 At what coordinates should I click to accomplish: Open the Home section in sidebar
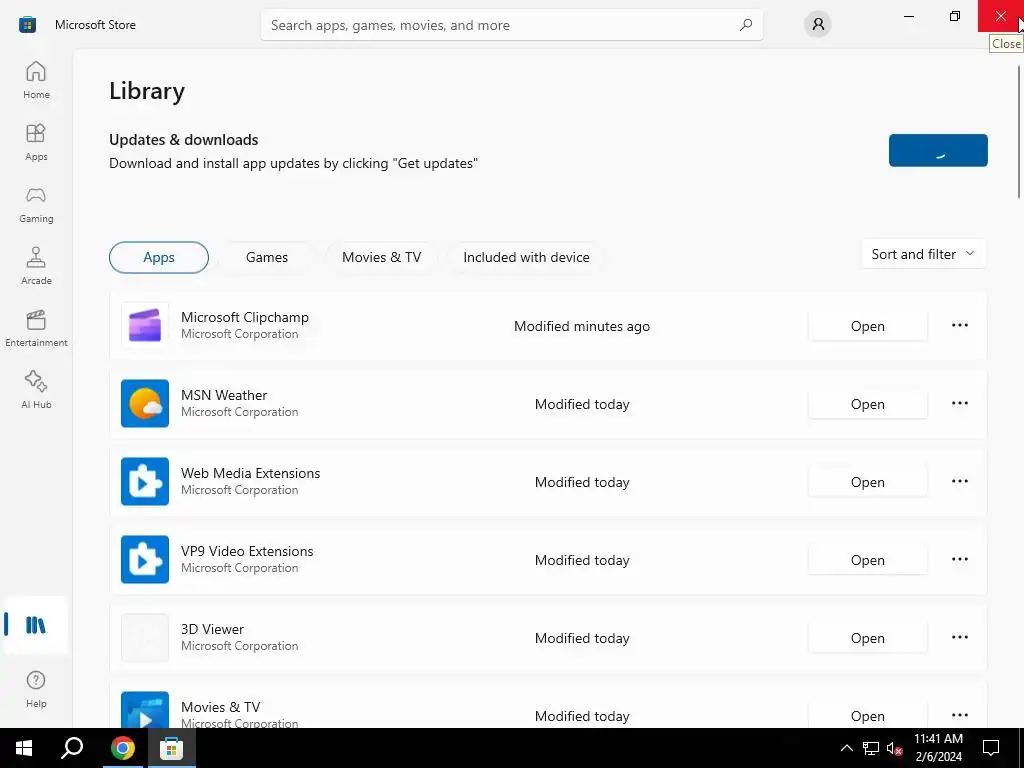tap(36, 80)
